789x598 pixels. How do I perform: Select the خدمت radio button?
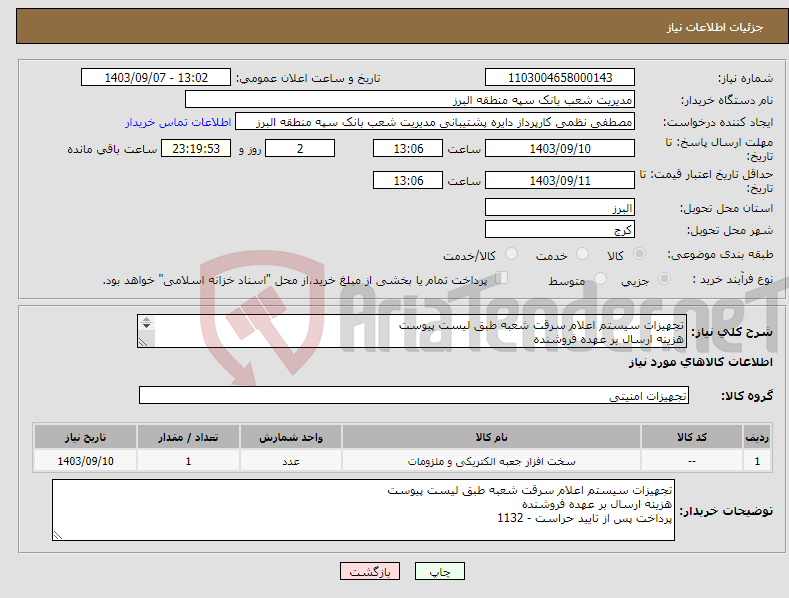582,254
